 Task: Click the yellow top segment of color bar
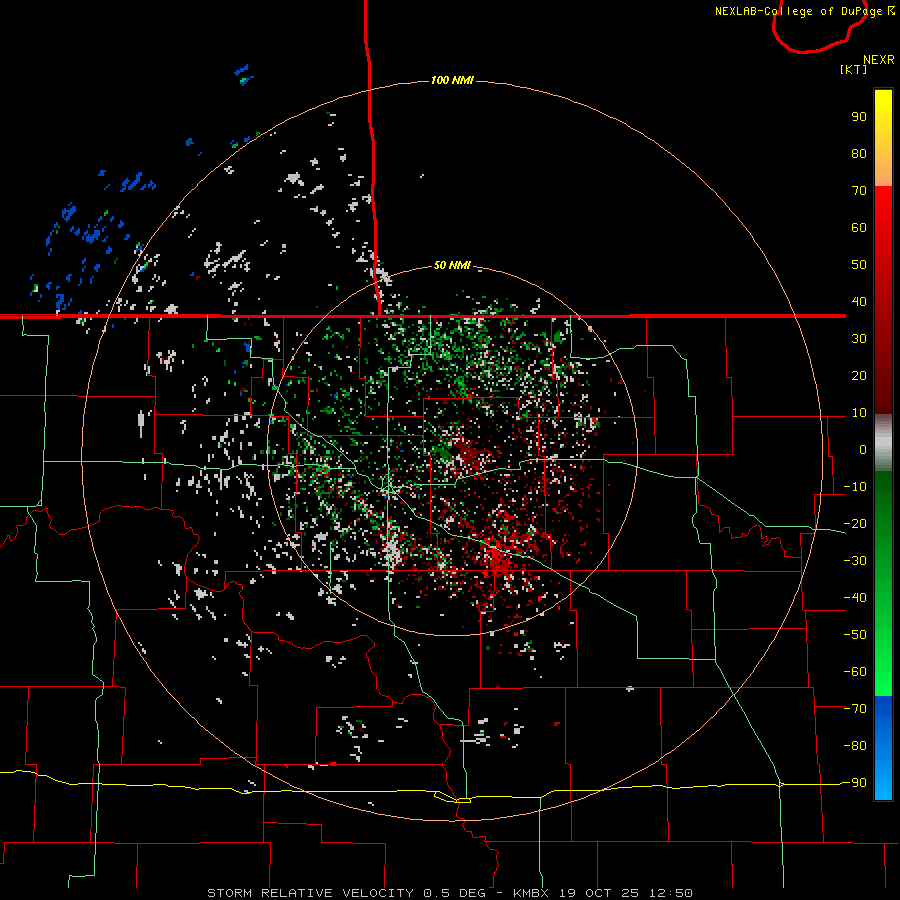[883, 138]
